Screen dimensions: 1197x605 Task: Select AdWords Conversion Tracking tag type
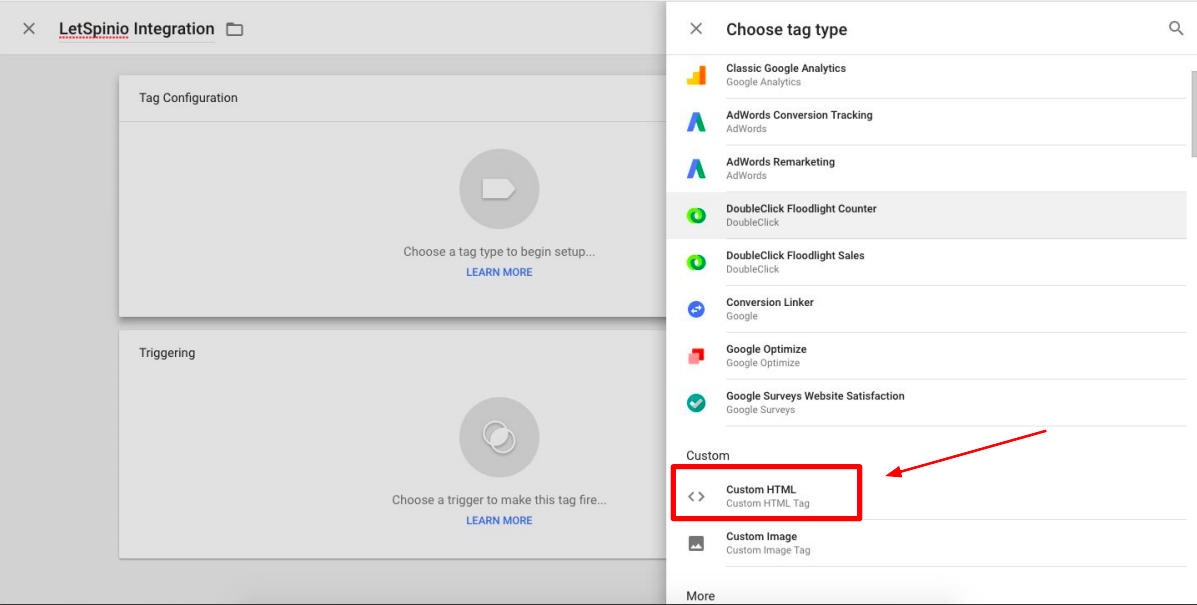[x=926, y=122]
